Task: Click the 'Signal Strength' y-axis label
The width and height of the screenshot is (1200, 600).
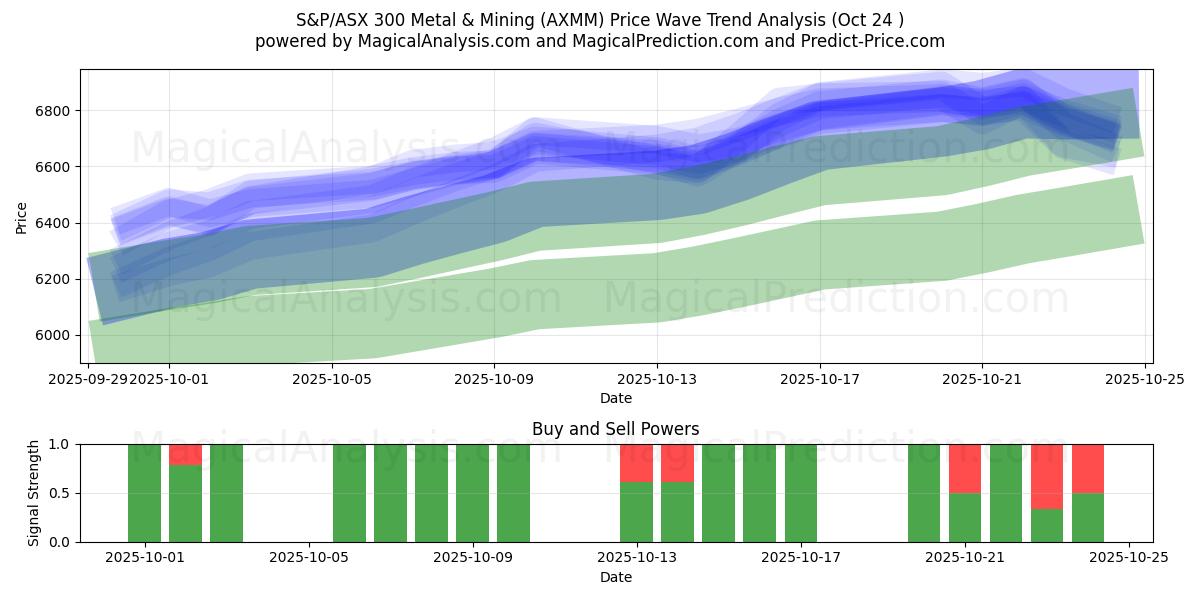Action: (x=34, y=493)
